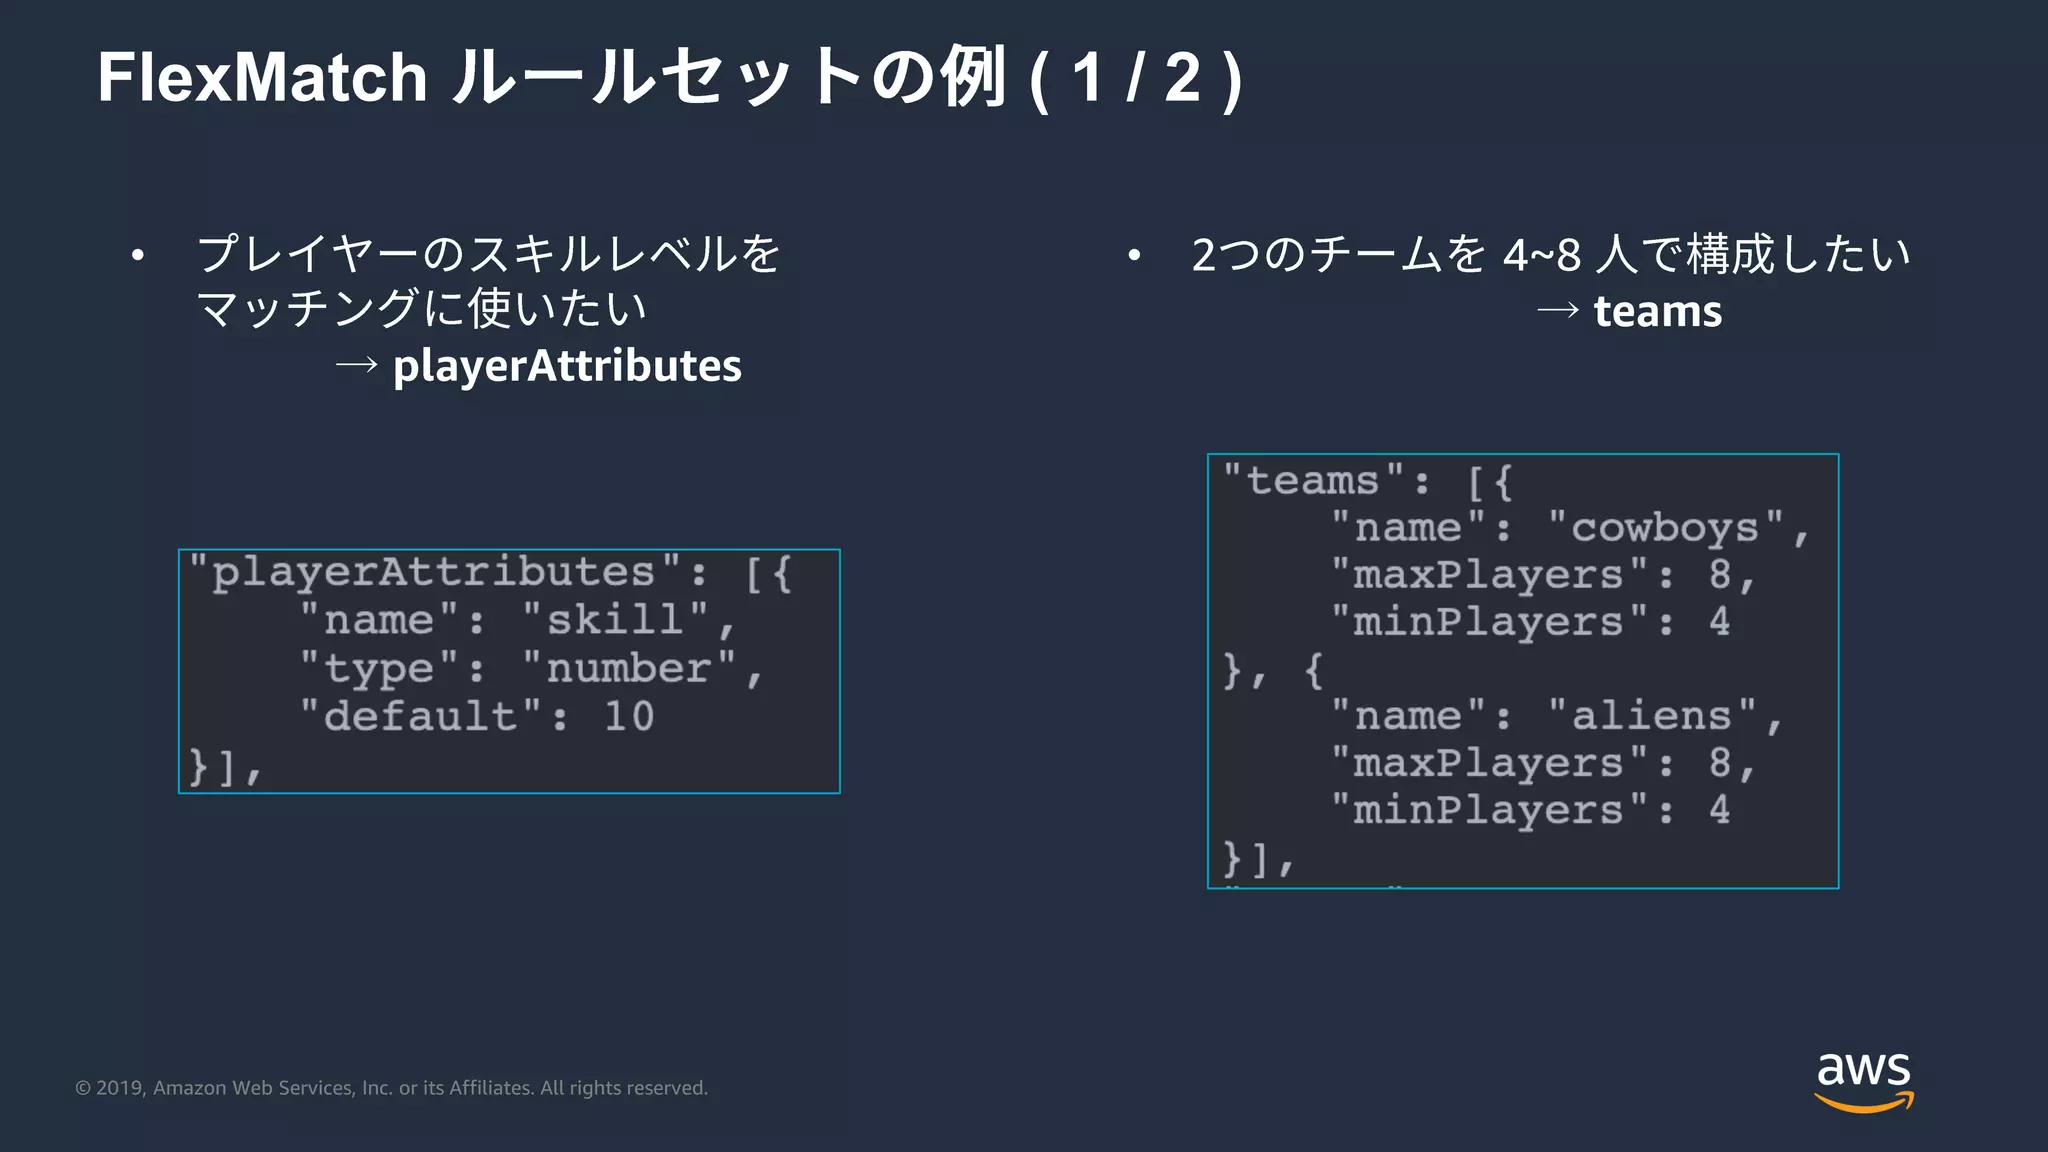Click the code line '"name": "aliens",'
Viewport: 2048px width, 1152px height.
[1557, 716]
